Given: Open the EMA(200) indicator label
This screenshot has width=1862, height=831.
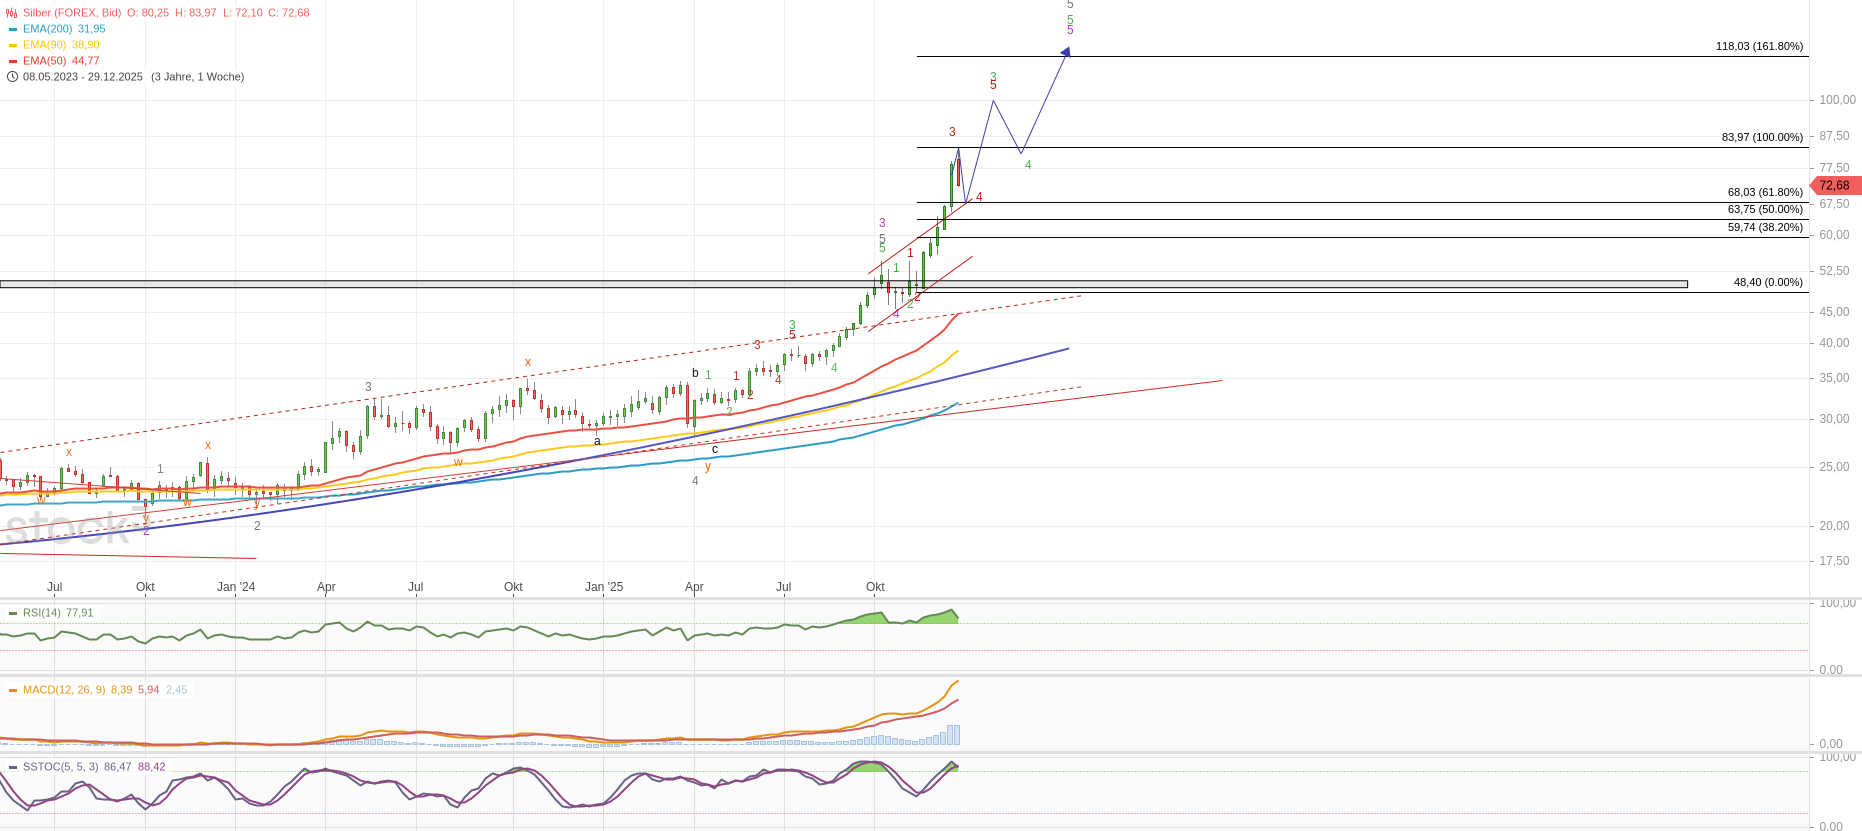Looking at the screenshot, I should (47, 29).
